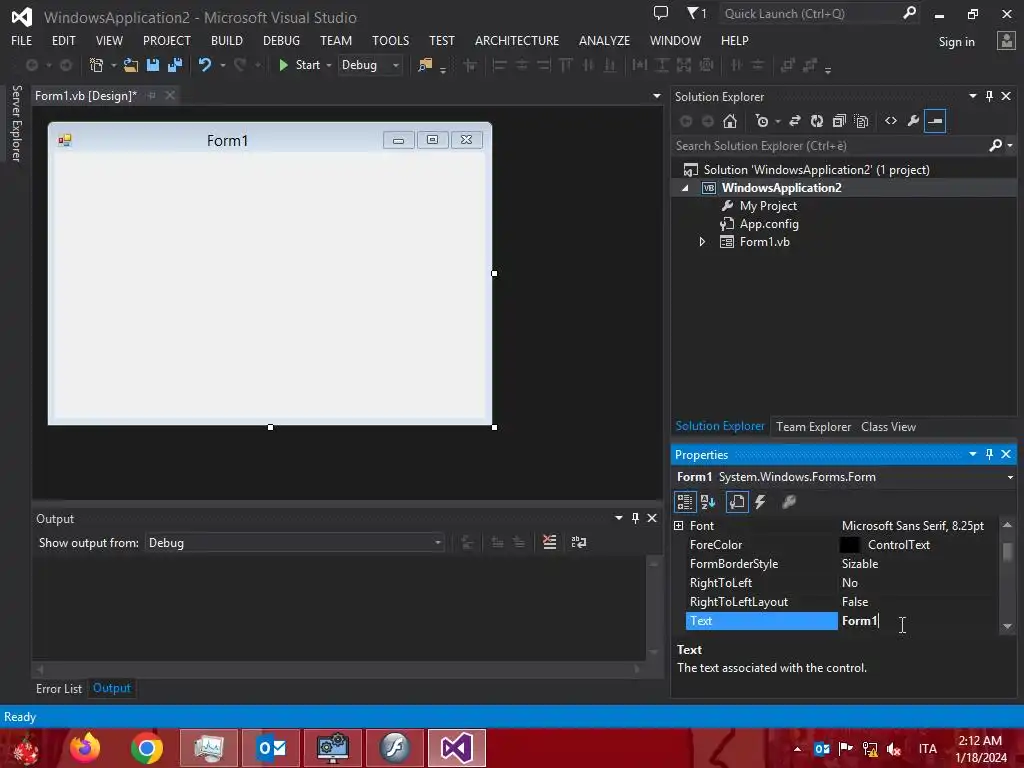Click the Properties scrollbar down arrow
This screenshot has width=1024, height=768.
point(1007,626)
